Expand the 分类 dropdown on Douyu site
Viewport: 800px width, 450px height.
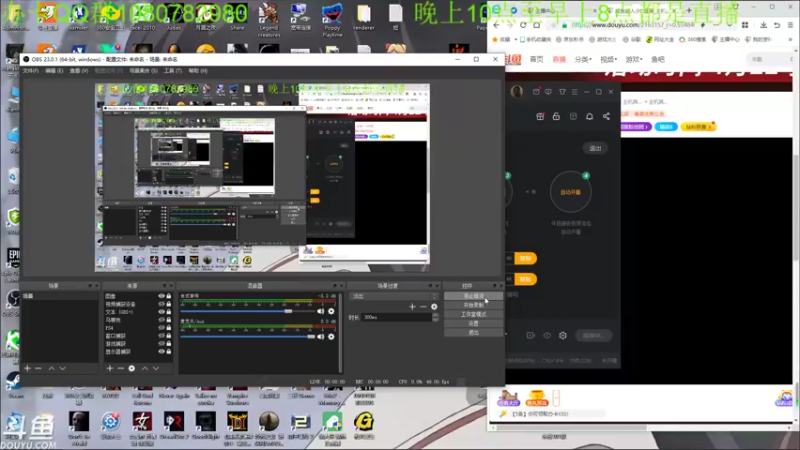coord(583,59)
